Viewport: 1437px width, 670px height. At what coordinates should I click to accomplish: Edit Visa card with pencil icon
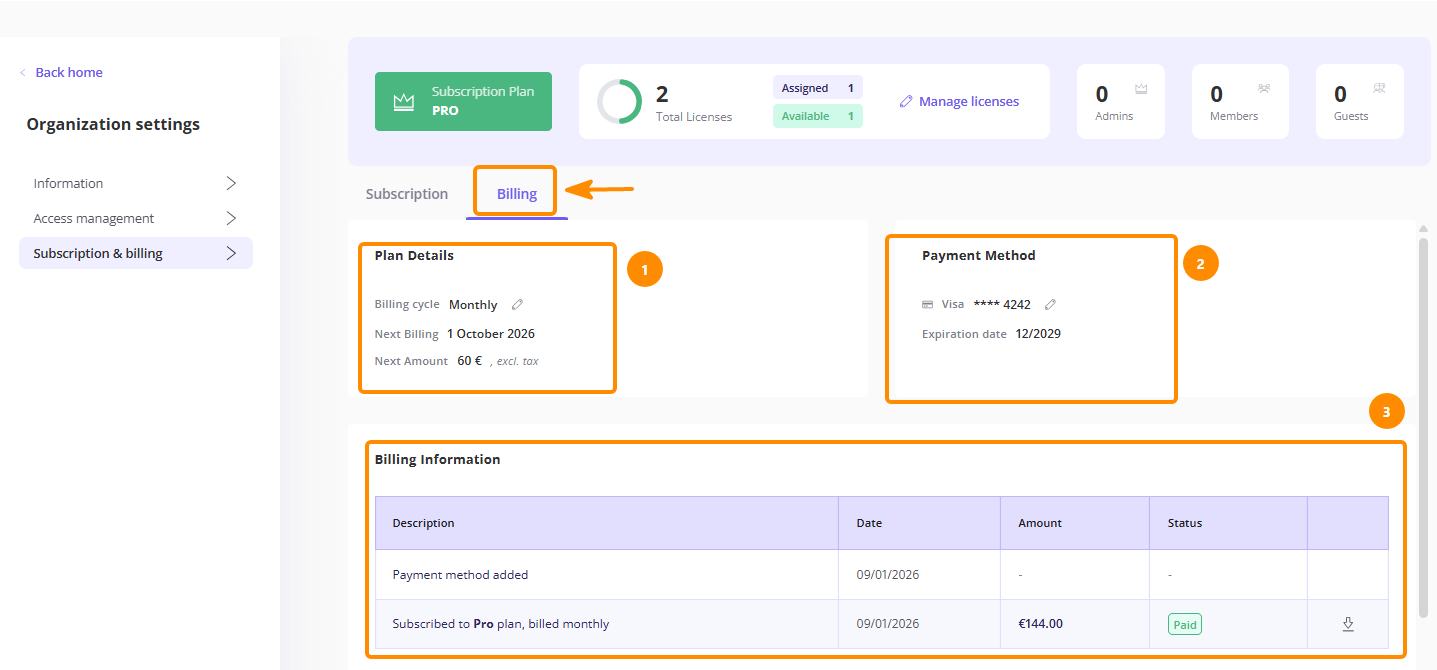pos(1050,305)
